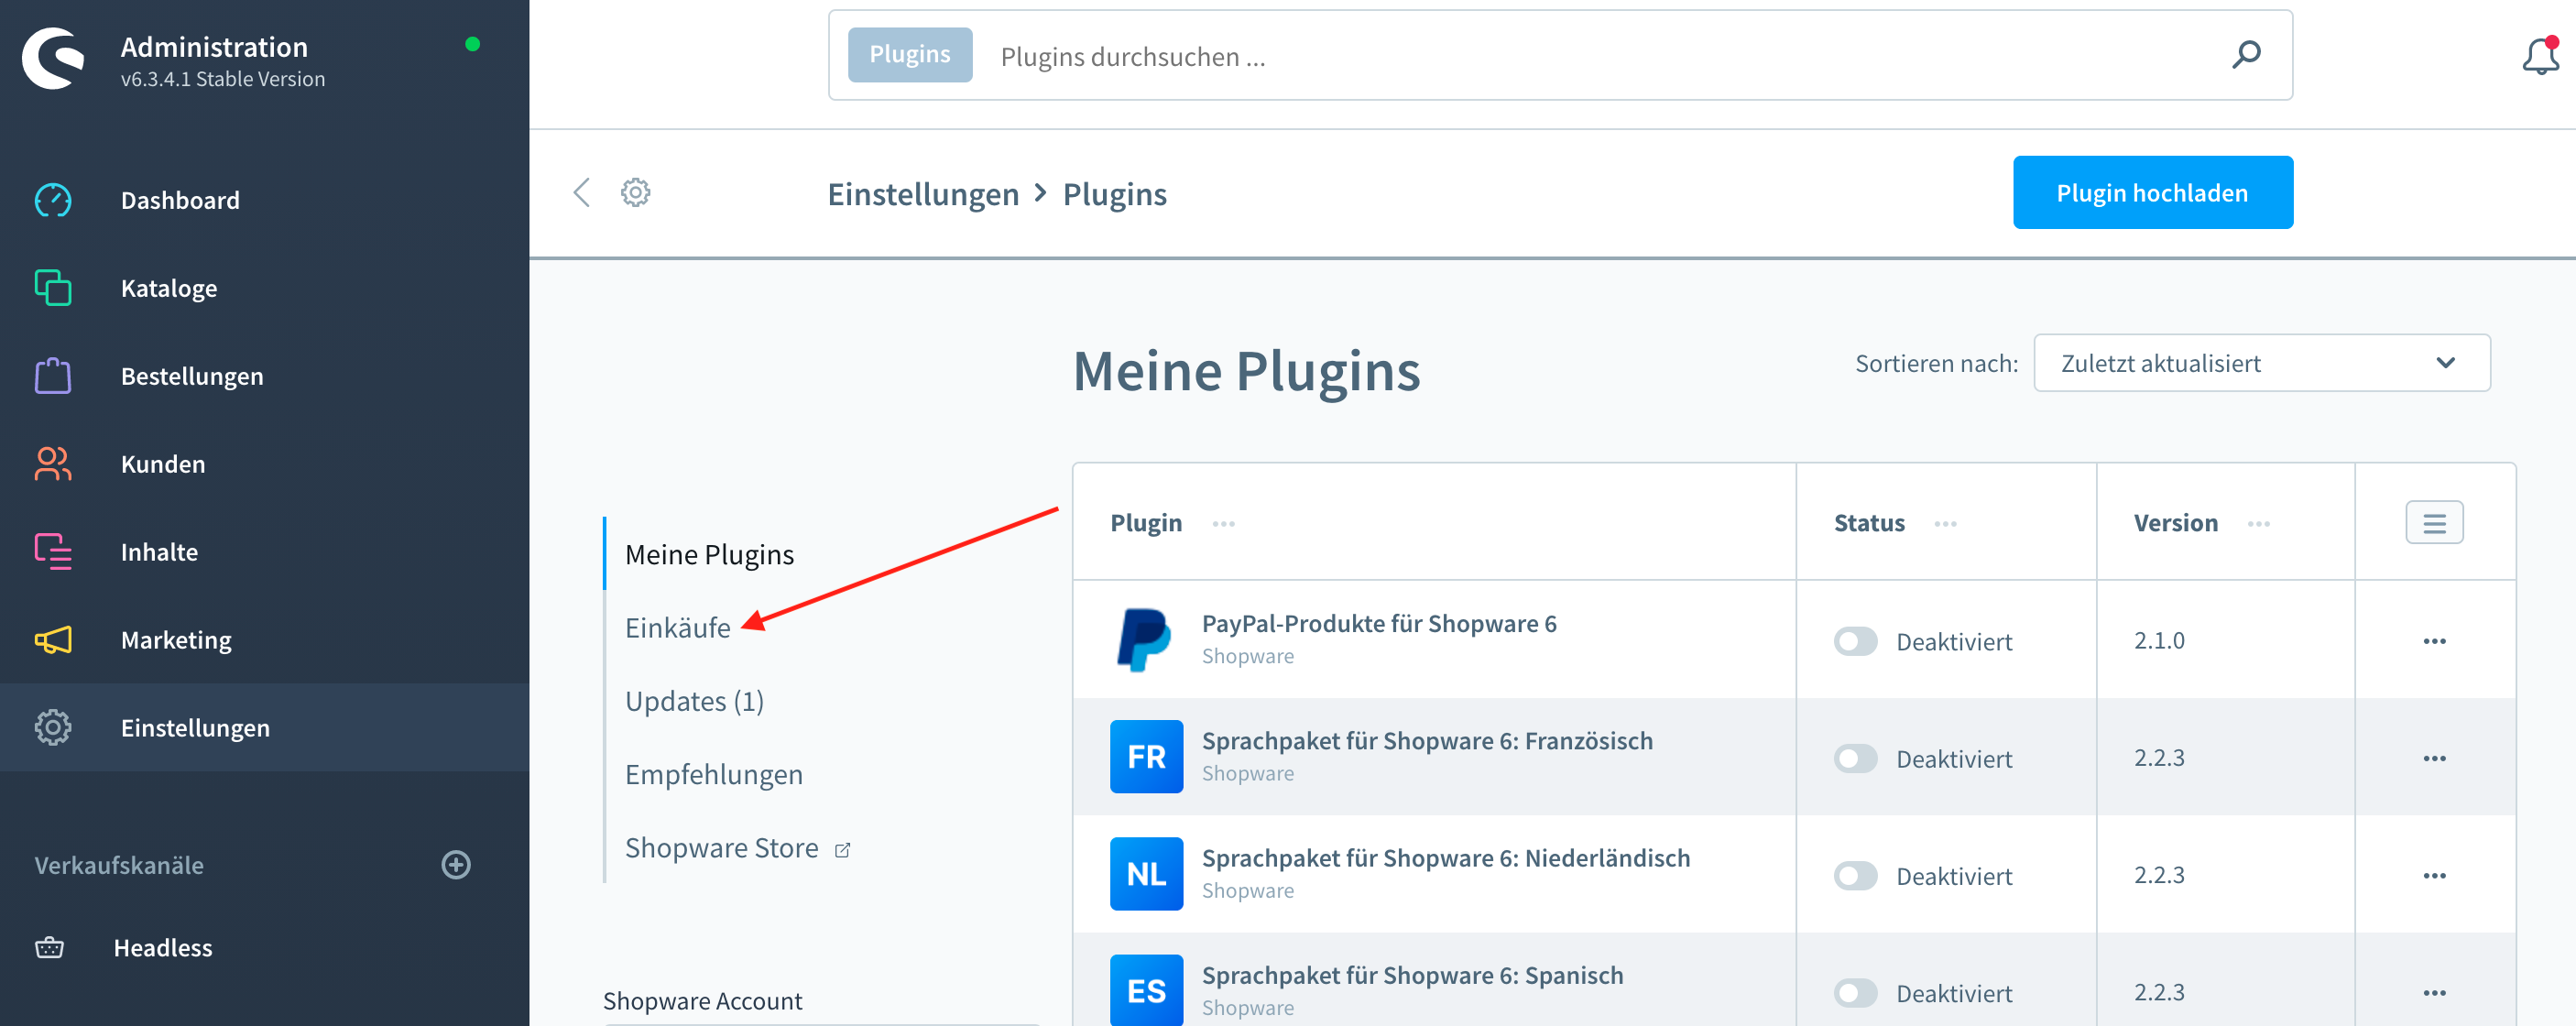Switch to the Einkäufe tab
Screen dimensions: 2576x1026
(x=677, y=628)
